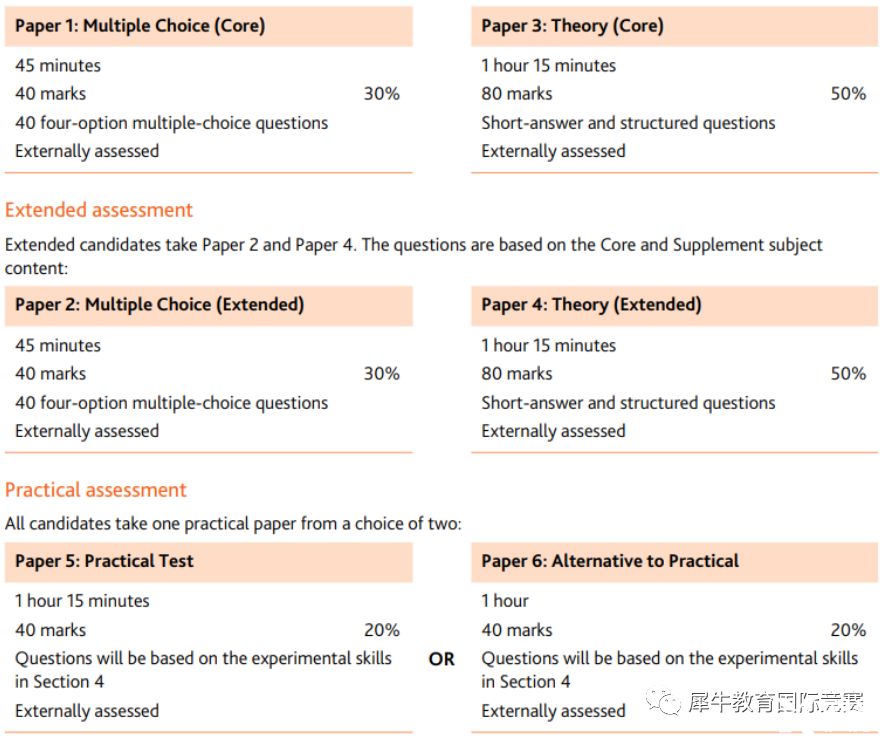Click '1 hour' duration under Paper 6
This screenshot has height=741, width=892.
tap(505, 601)
